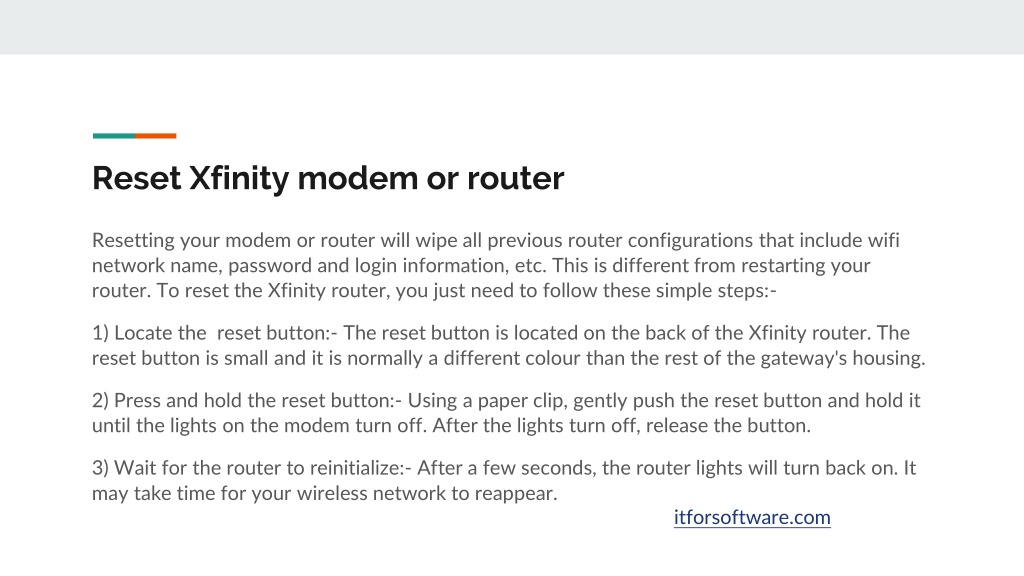Click the word Xfinity in the title
Image resolution: width=1024 pixels, height=576 pixels.
[x=240, y=178]
